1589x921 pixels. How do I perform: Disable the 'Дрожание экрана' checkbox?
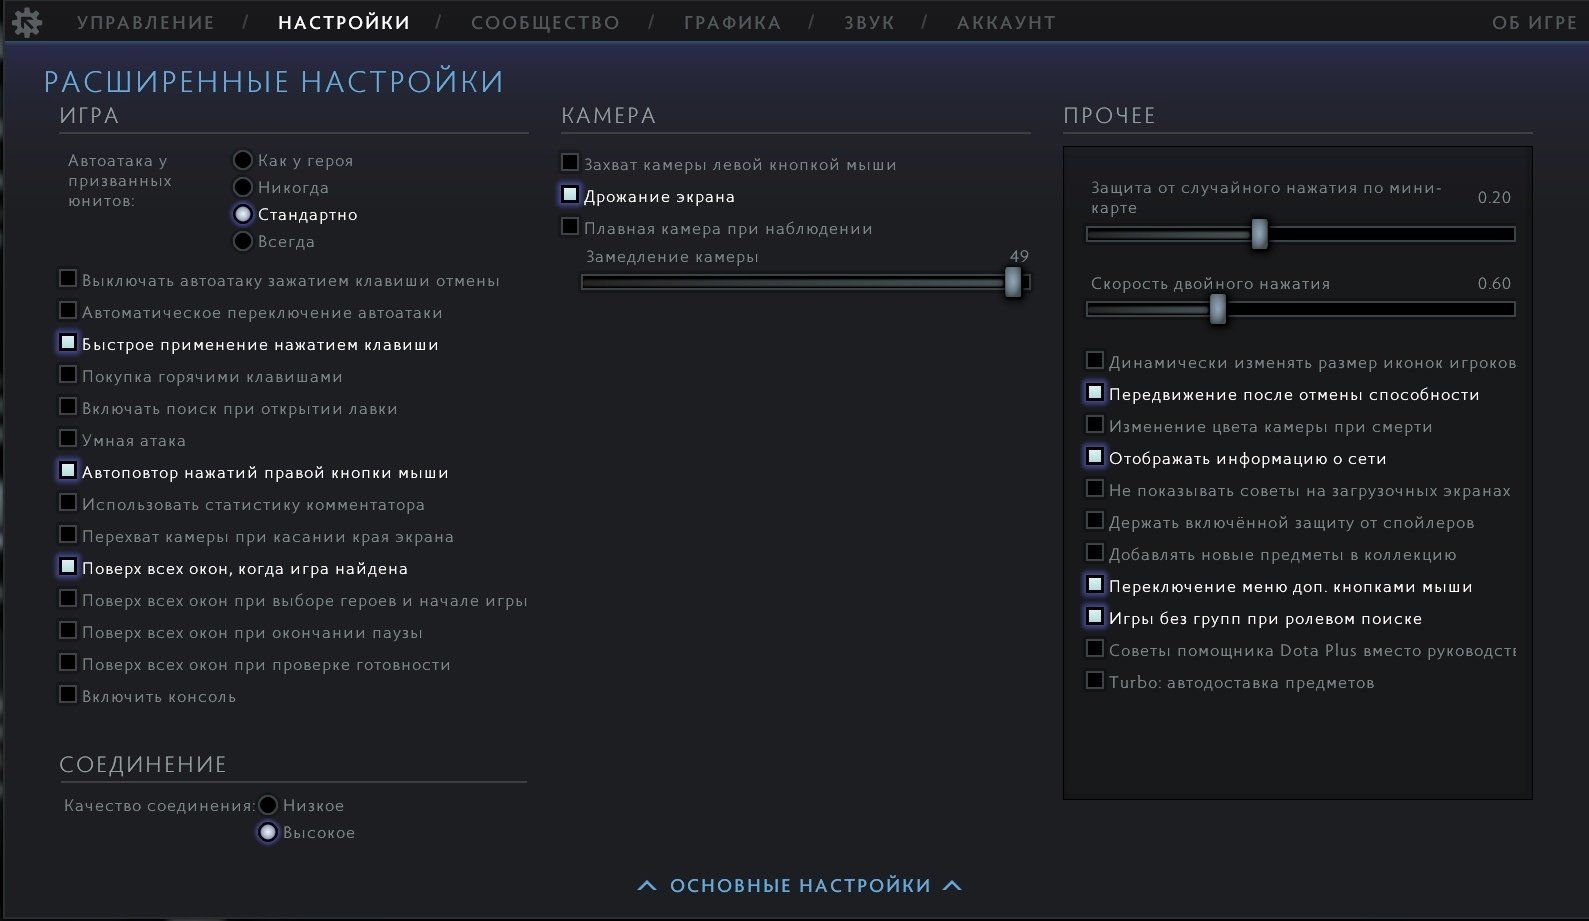[570, 195]
